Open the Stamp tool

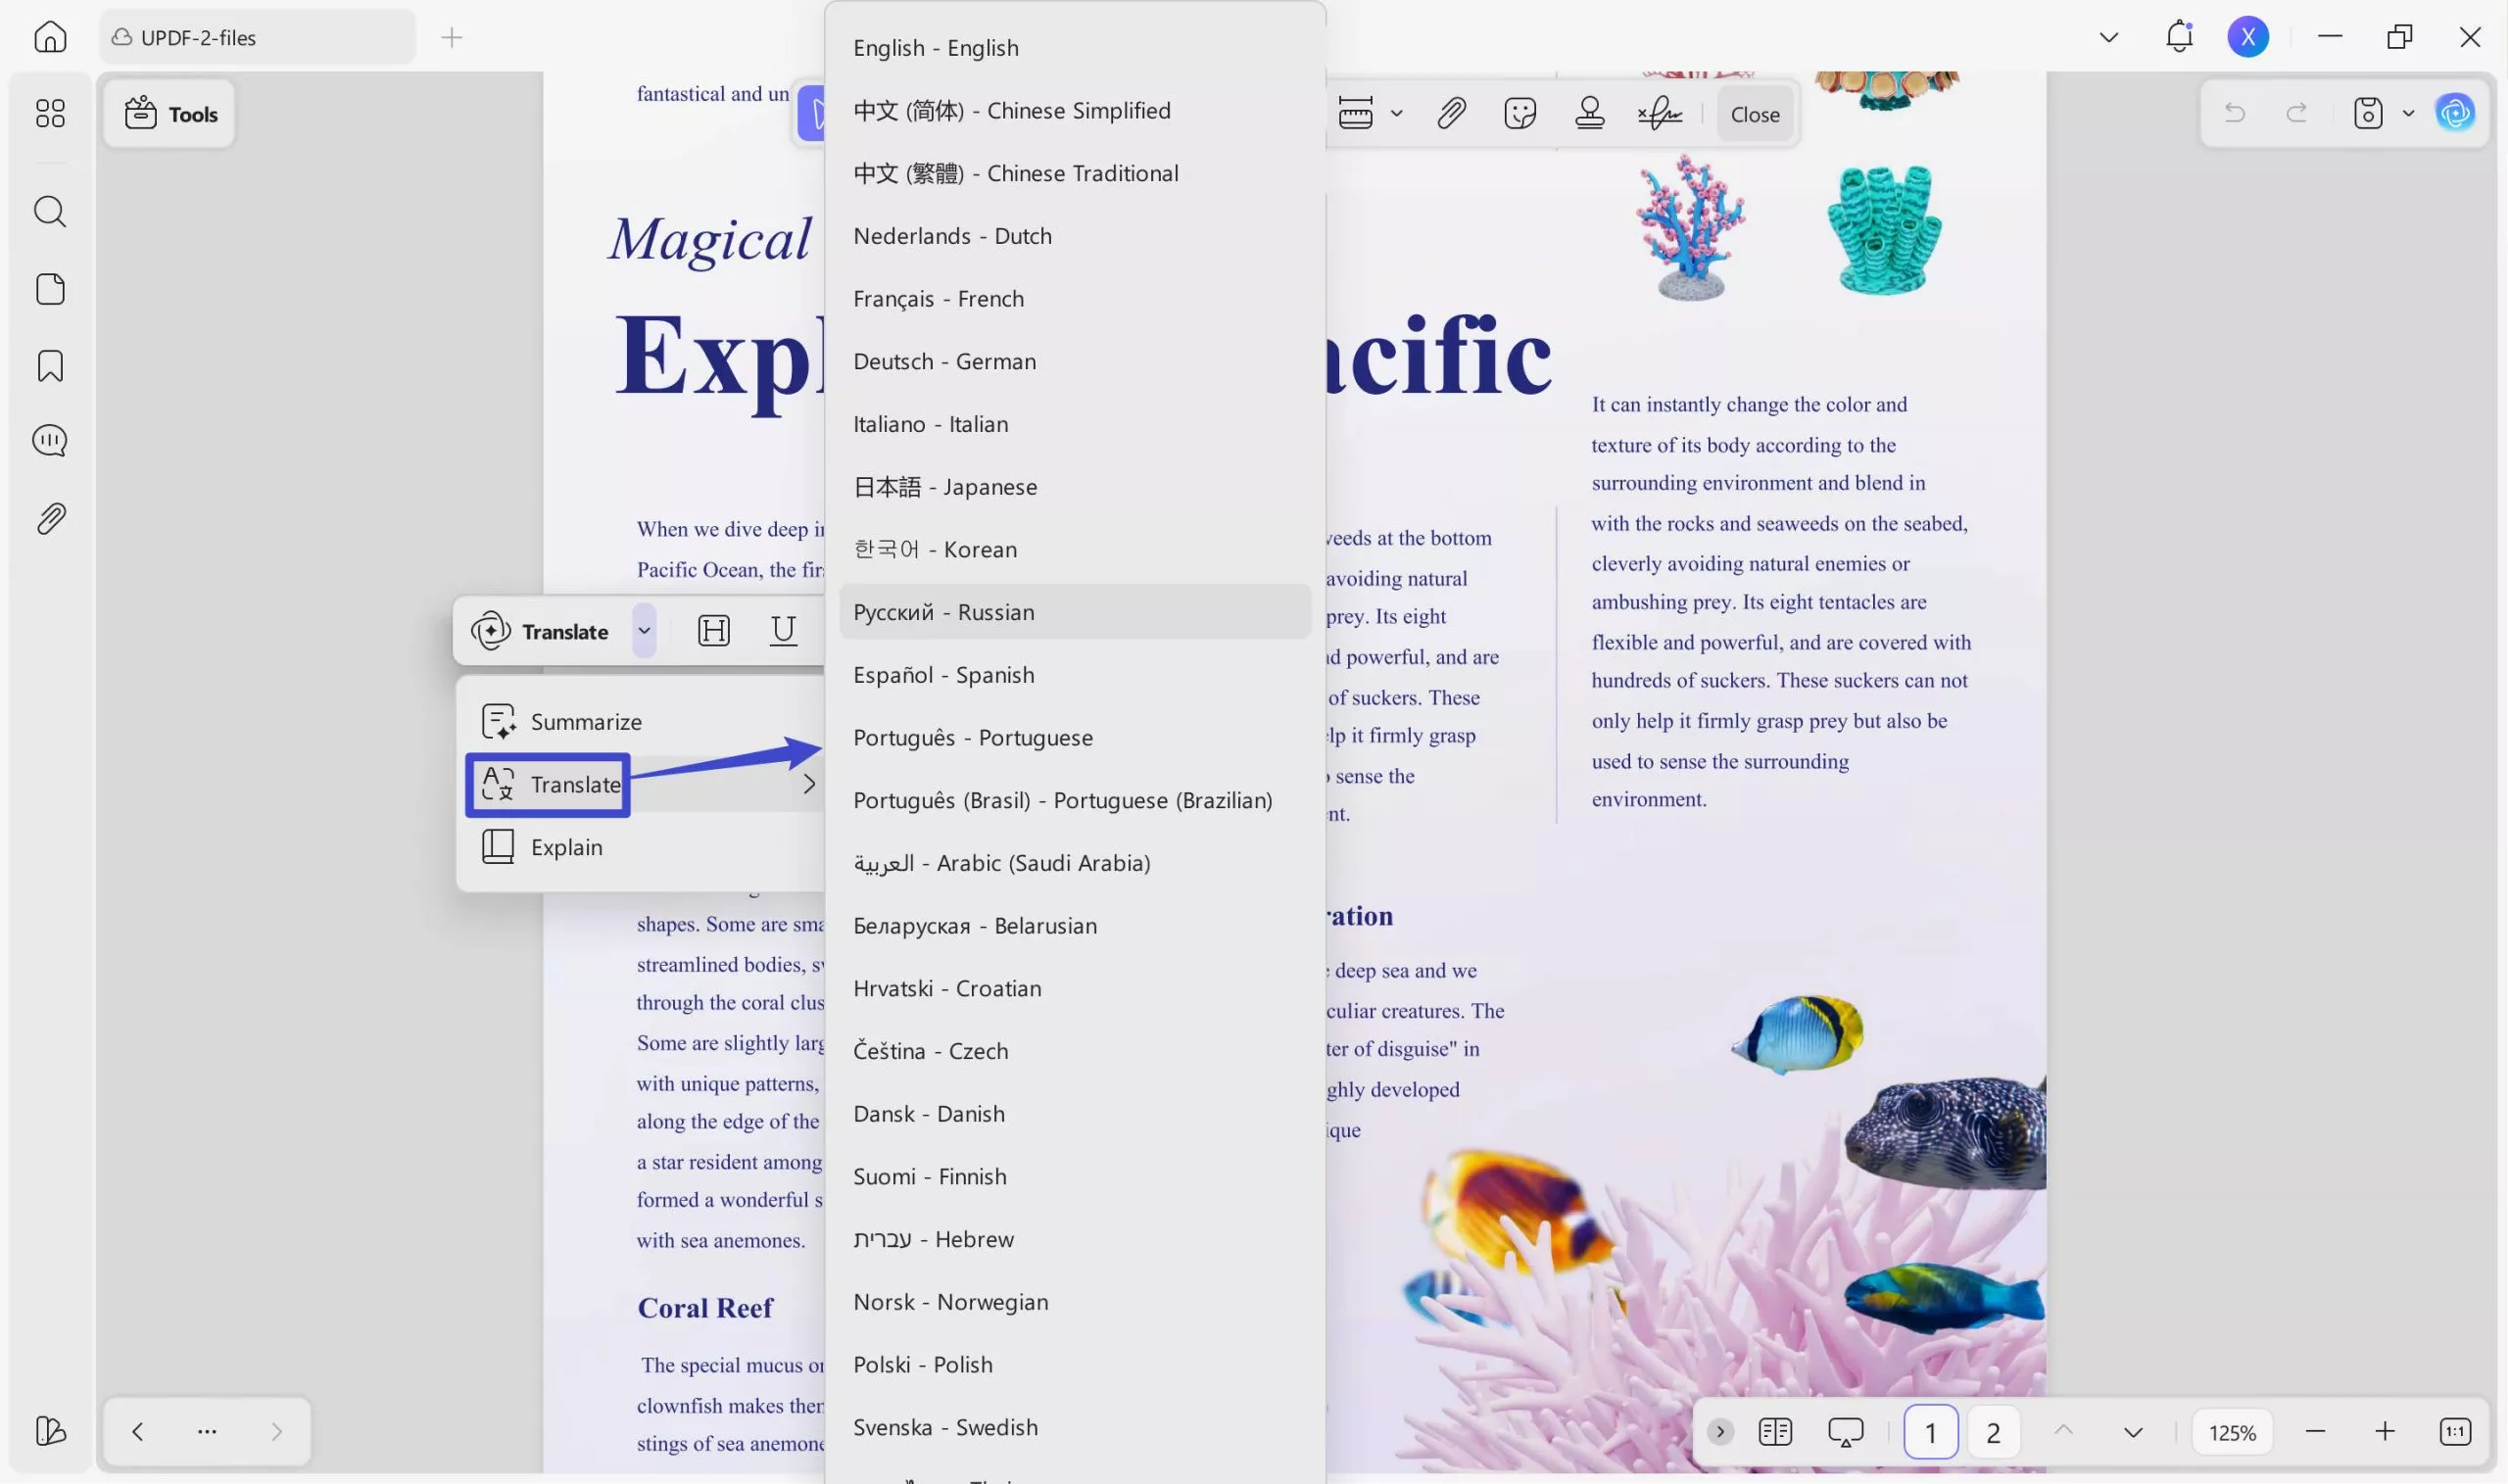1589,113
